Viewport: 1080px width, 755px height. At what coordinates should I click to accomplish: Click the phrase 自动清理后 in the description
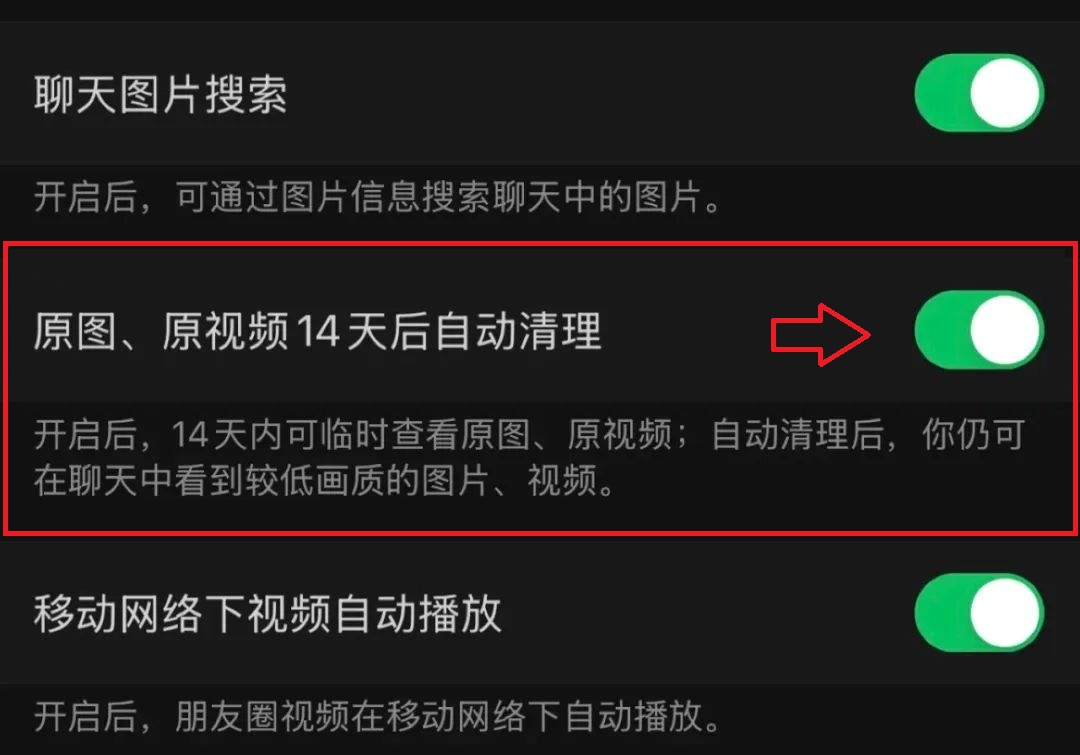(x=797, y=435)
